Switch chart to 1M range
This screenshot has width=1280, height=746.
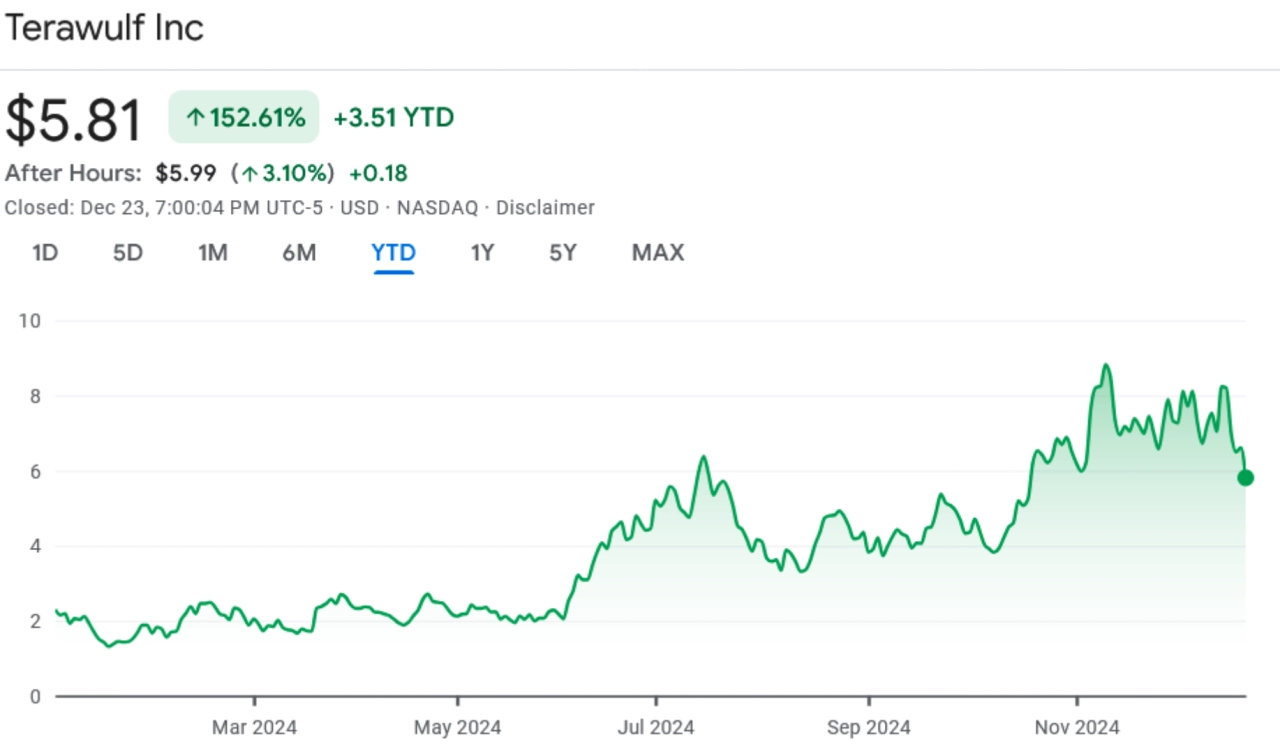(212, 253)
